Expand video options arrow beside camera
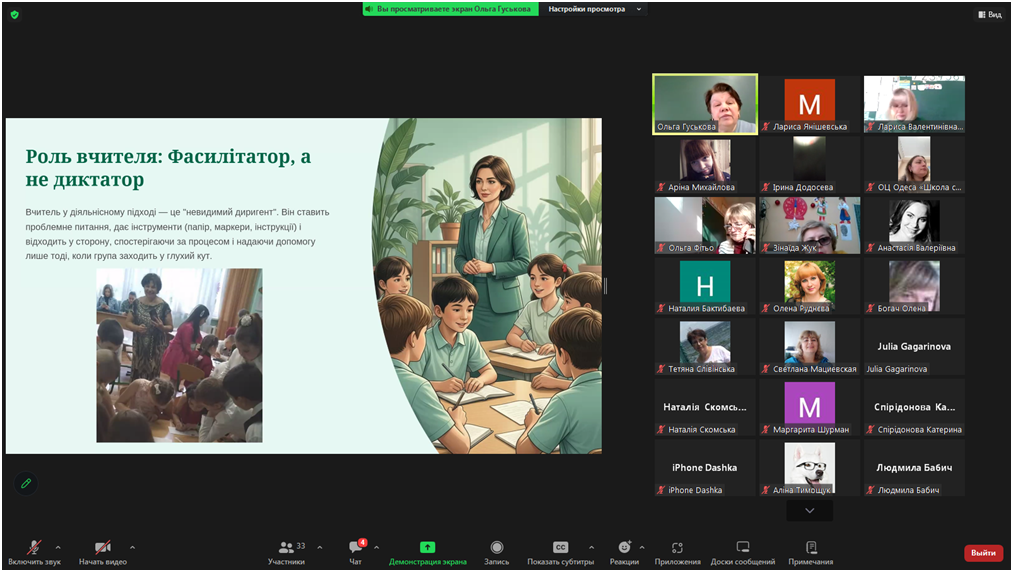This screenshot has height=572, width=1013. point(132,547)
